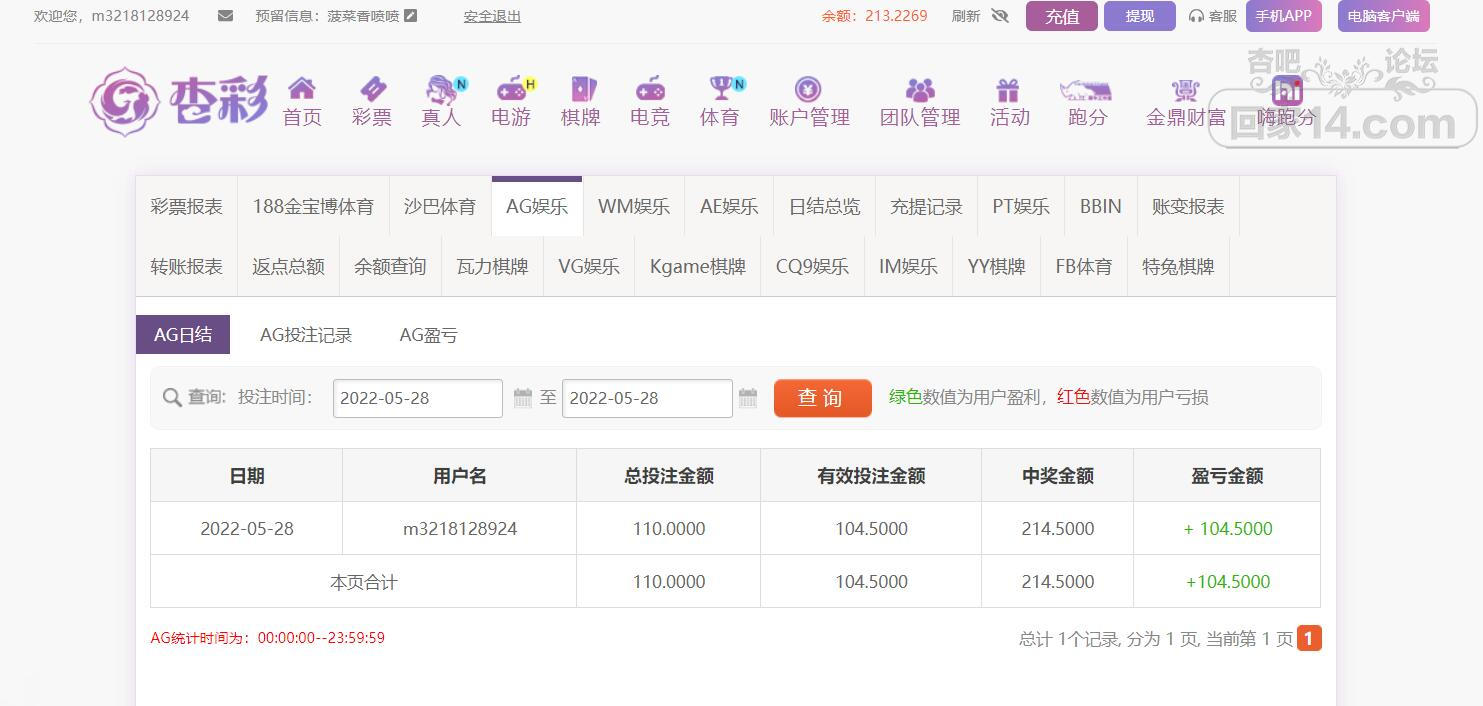The height and width of the screenshot is (706, 1483).
Task: Switch to the AG盈亏 sub-tab
Action: tap(428, 335)
